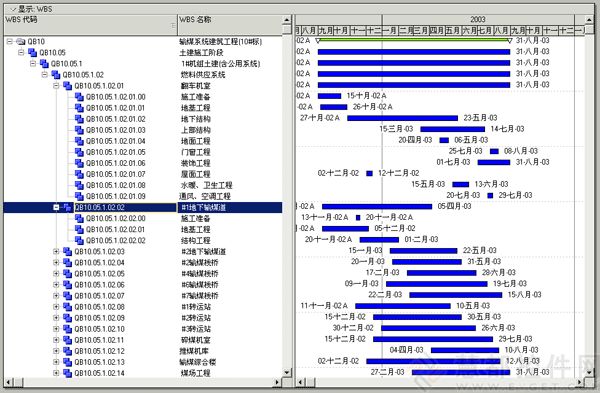Expand the QB10.05.1.02.10 node
Viewport: 600px width, 393px height.
(x=56, y=329)
